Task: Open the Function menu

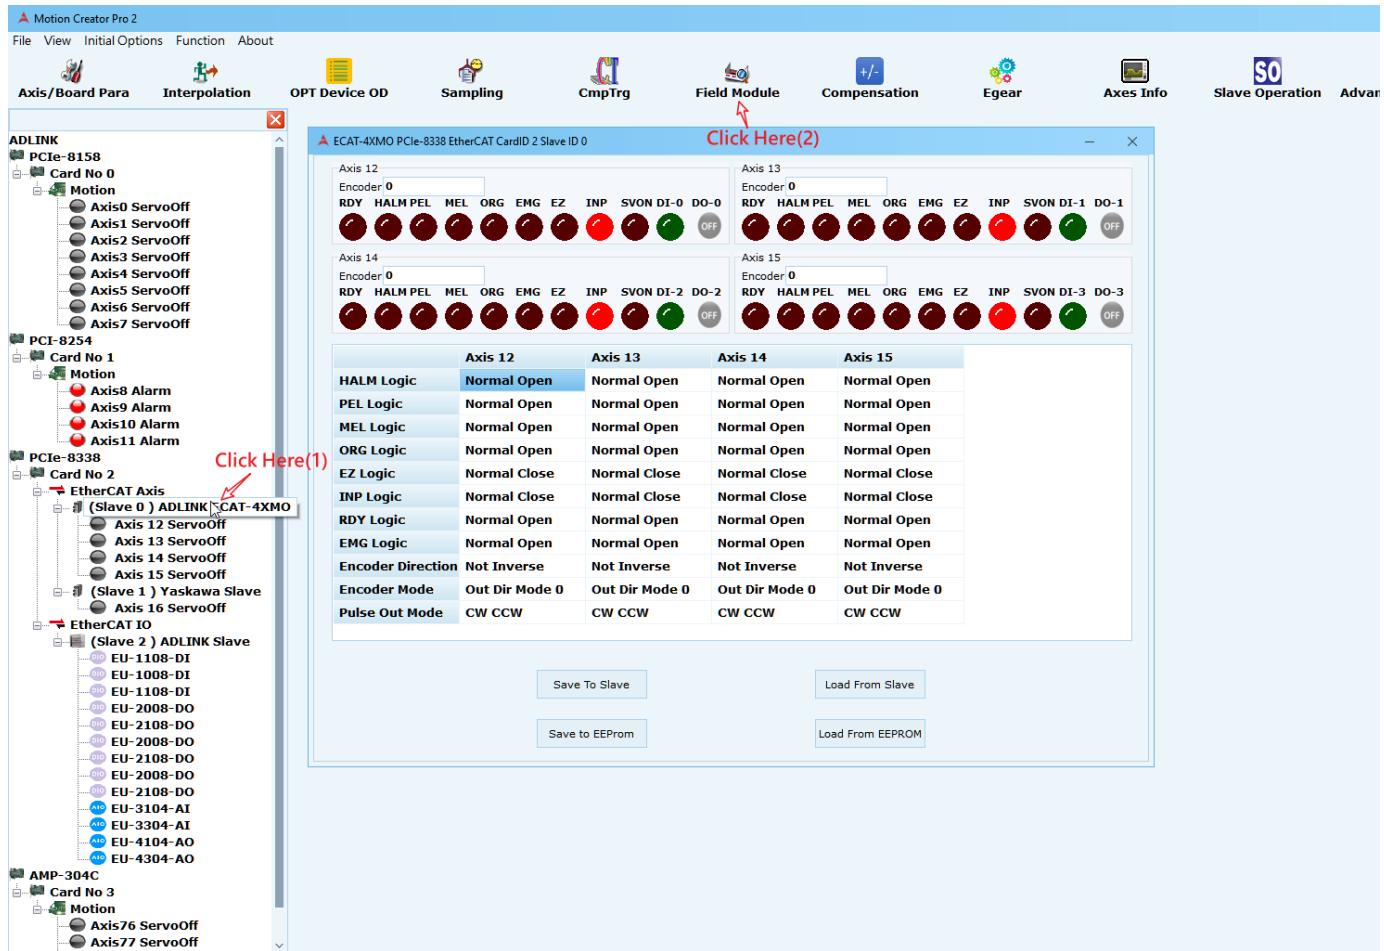Action: pos(200,41)
